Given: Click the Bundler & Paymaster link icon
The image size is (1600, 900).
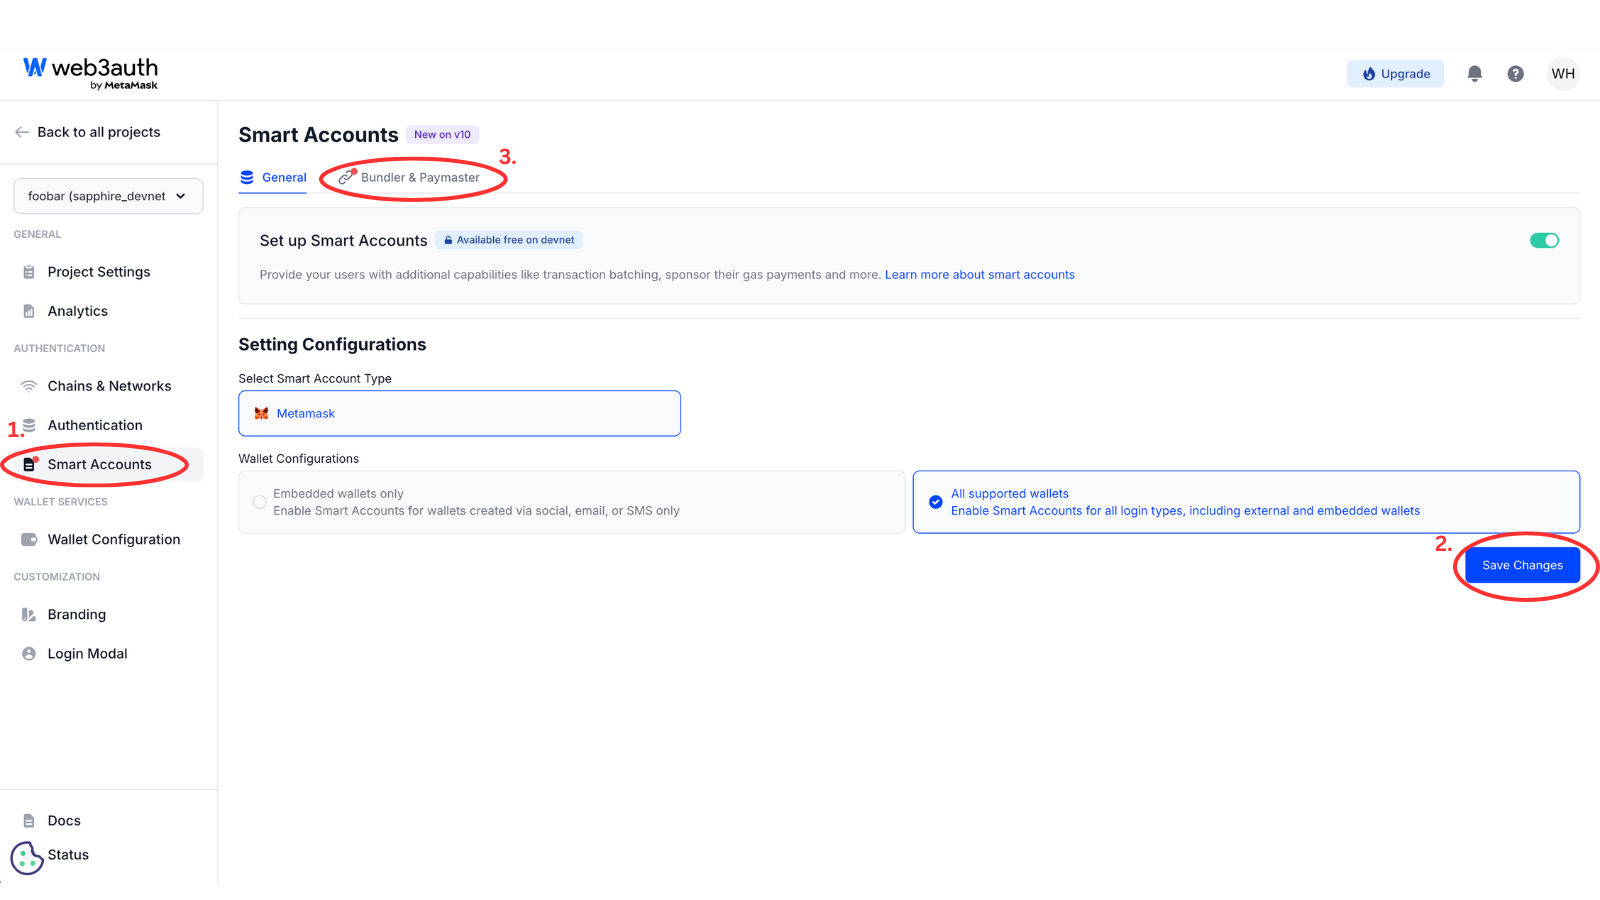Looking at the screenshot, I should (346, 178).
